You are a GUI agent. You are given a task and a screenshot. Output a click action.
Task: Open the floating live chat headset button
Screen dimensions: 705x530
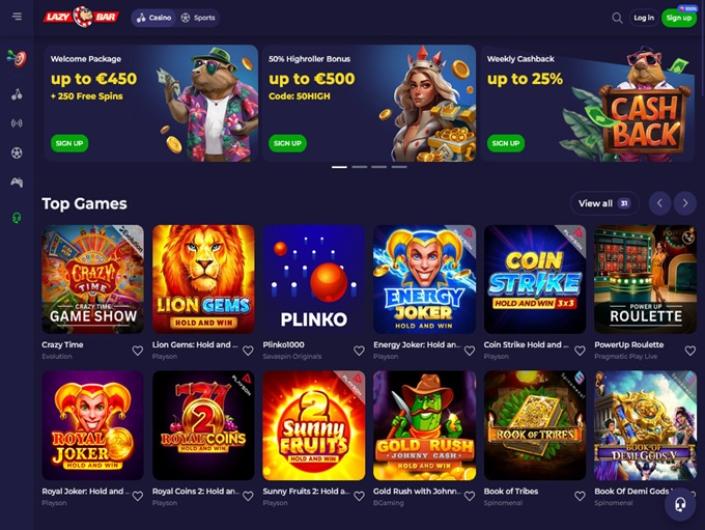pyautogui.click(x=681, y=505)
